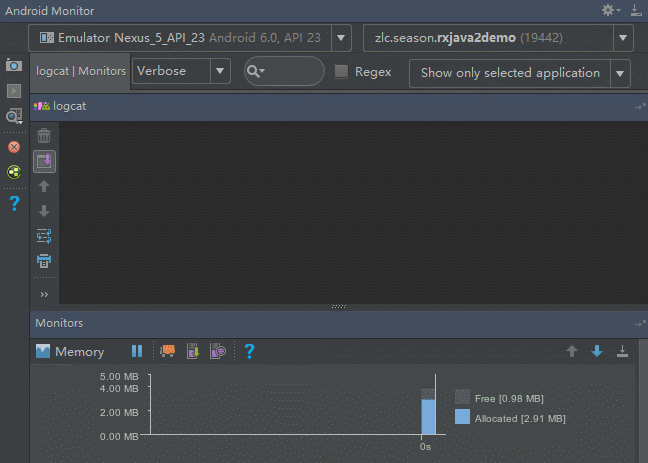
Task: Clear logcat with trash icon
Action: point(44,136)
